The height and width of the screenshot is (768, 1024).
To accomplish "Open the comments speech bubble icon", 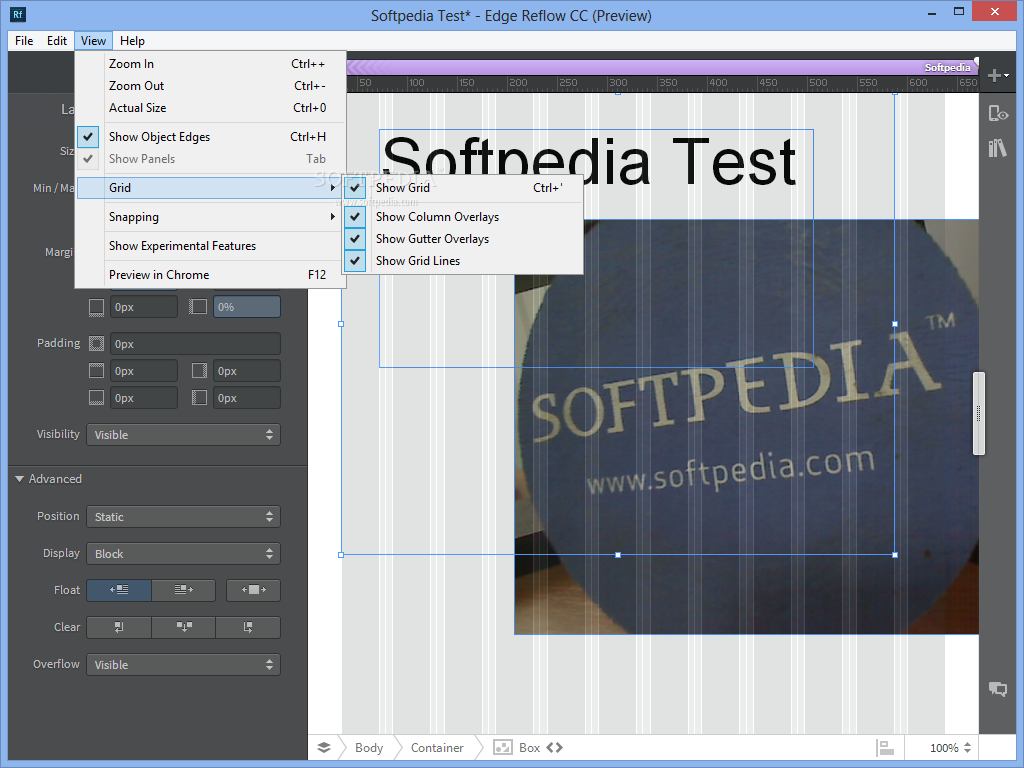I will coord(997,689).
